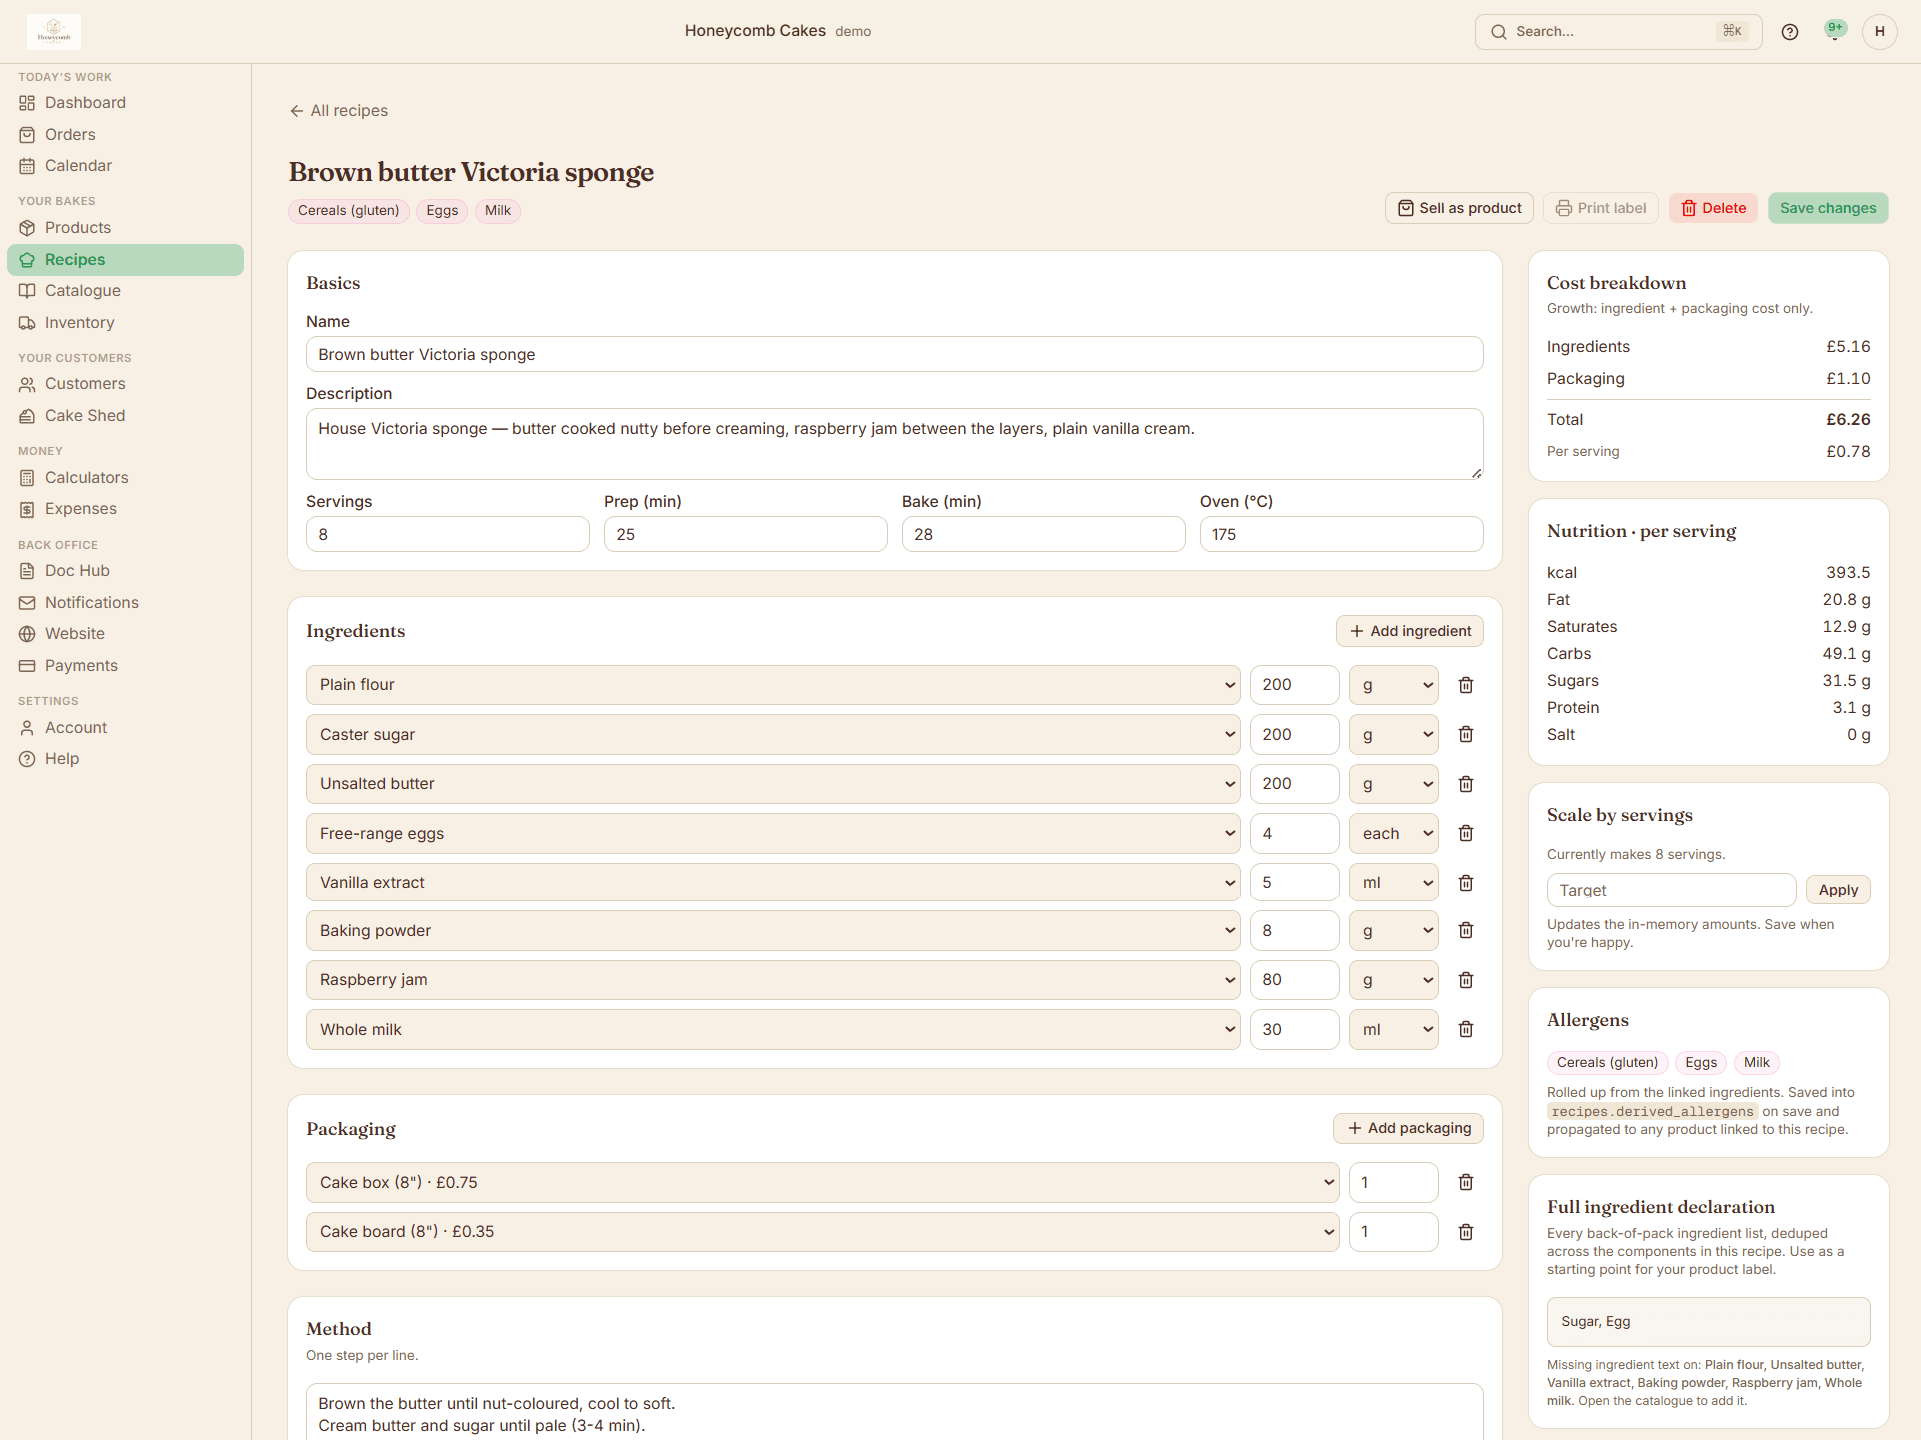Delete the Raspberry jam ingredient
1921x1440 pixels.
tap(1465, 980)
